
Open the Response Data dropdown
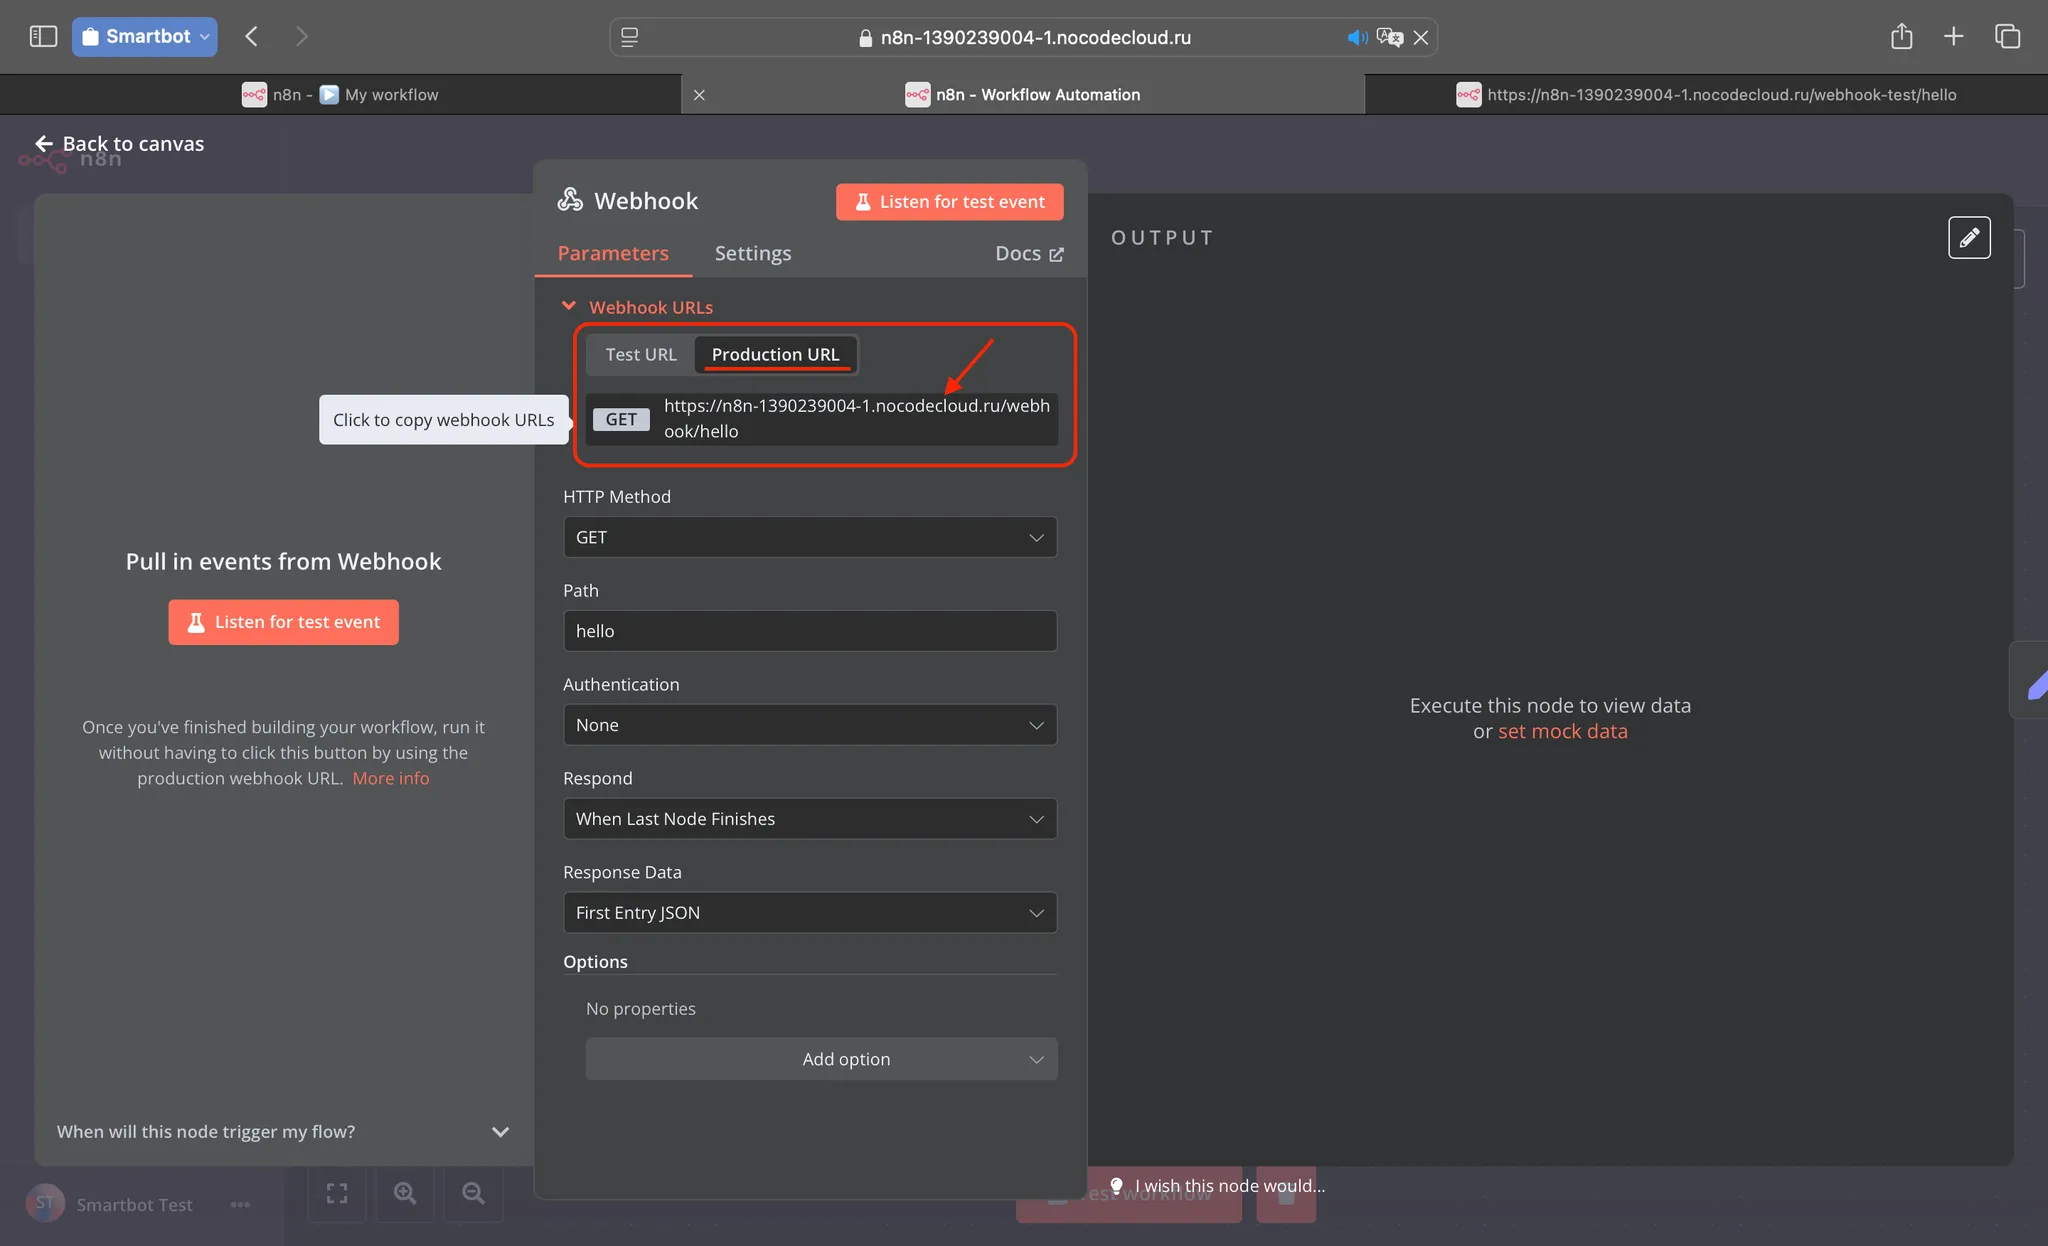click(x=810, y=913)
